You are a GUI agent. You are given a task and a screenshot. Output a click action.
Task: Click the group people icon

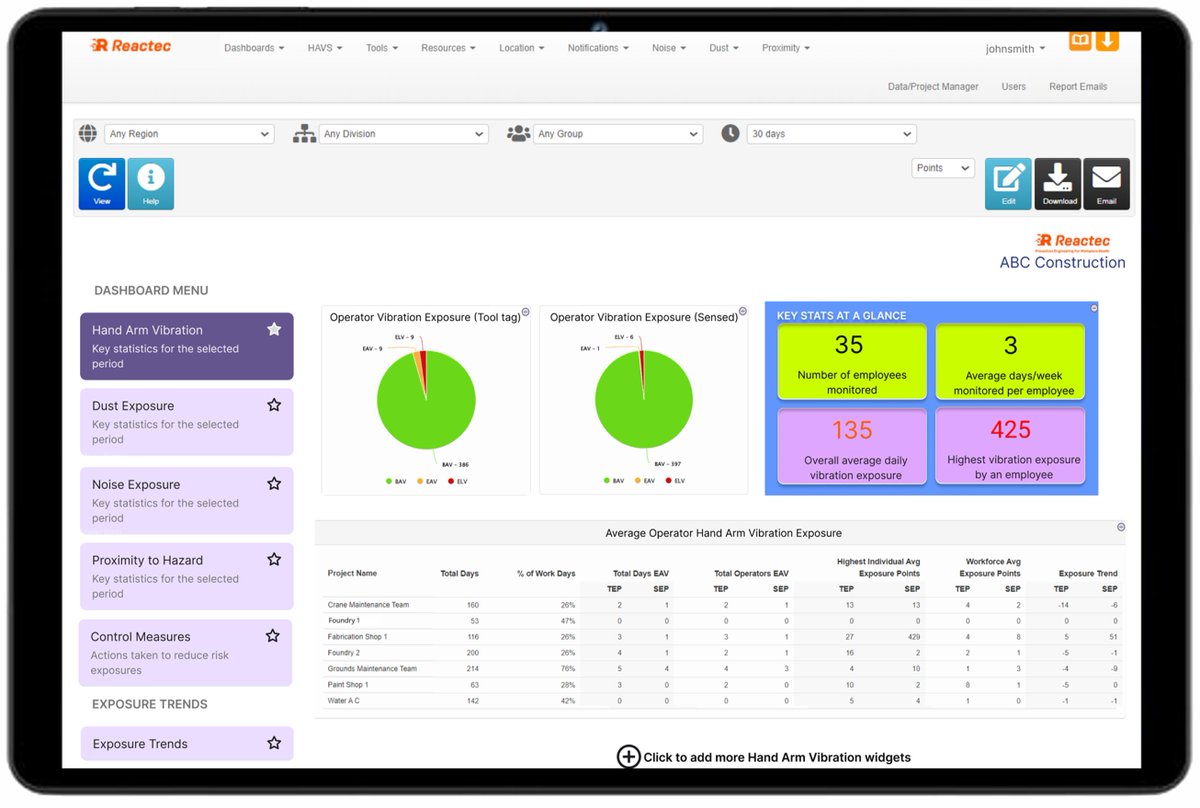(x=518, y=133)
